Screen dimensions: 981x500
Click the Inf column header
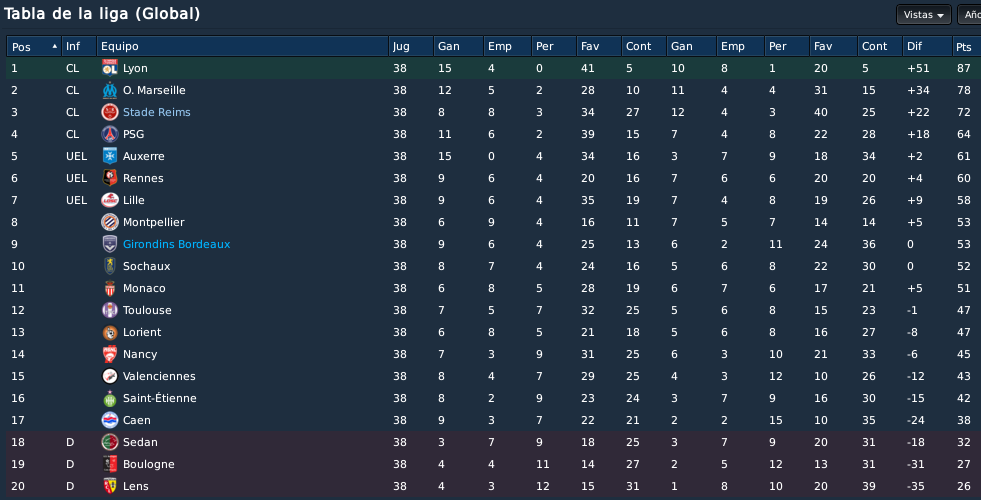pos(79,46)
